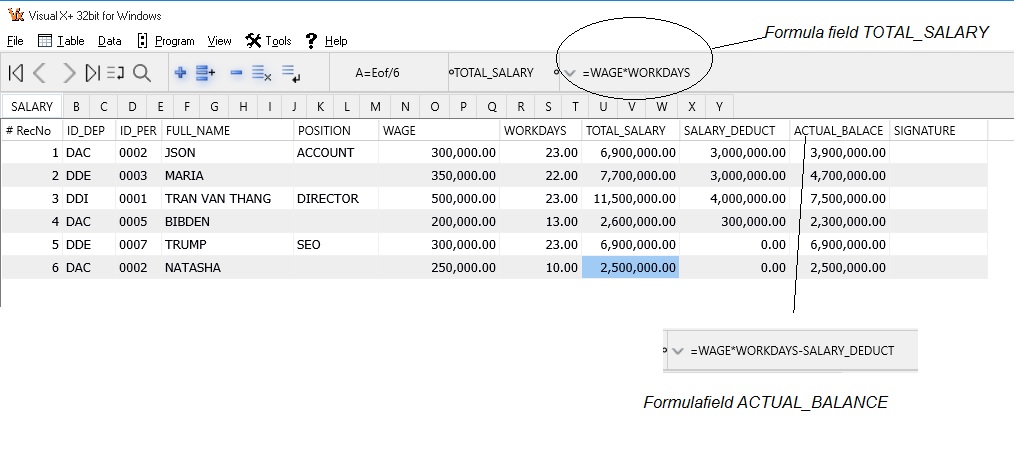Switch to tab B
This screenshot has height=449, width=1017.
(77, 106)
